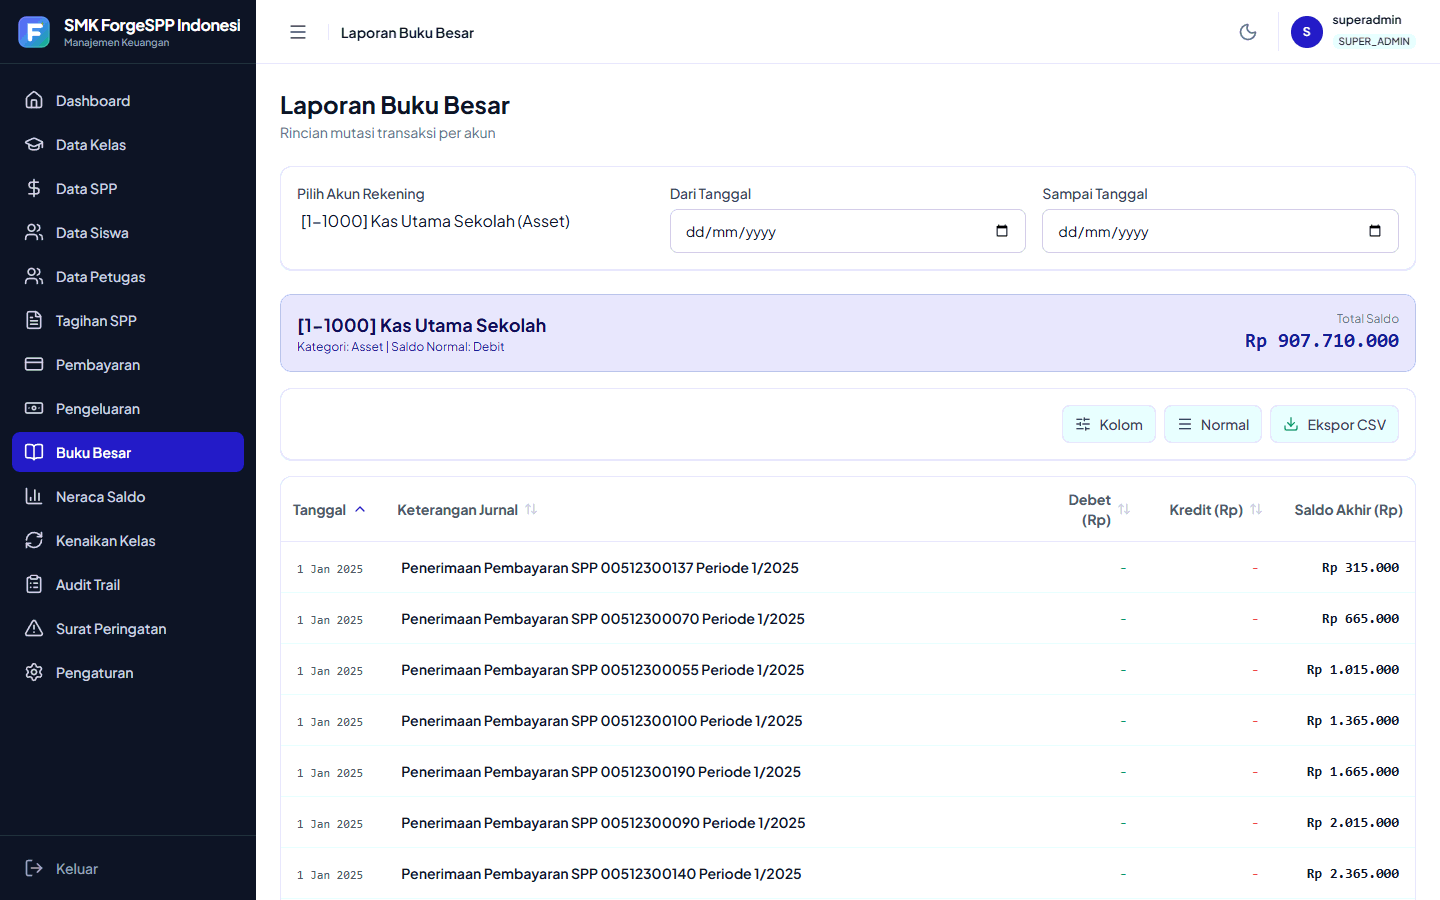
Task: Click row SPP 00512300070 Periode 1/2025
Action: point(848,619)
